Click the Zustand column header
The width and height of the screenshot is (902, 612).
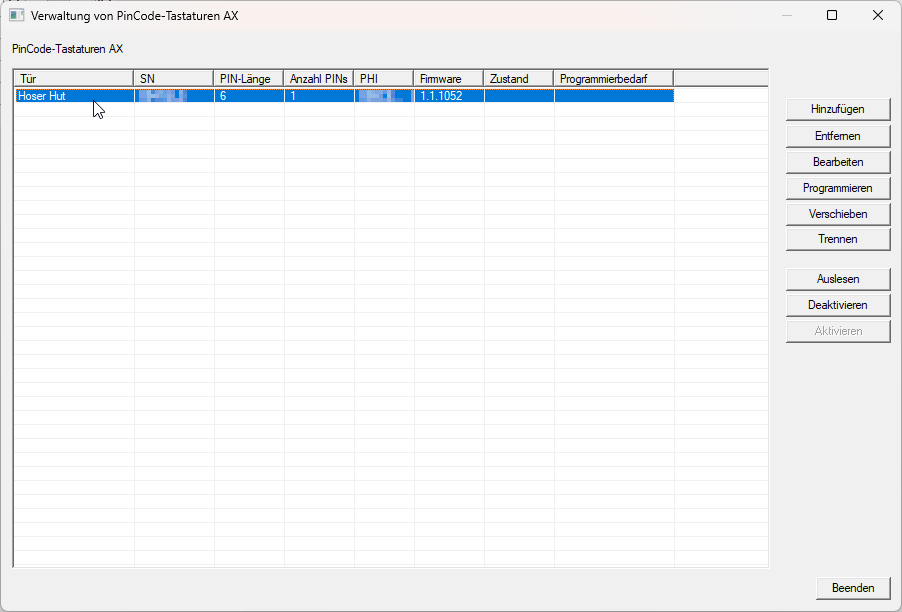coord(518,79)
